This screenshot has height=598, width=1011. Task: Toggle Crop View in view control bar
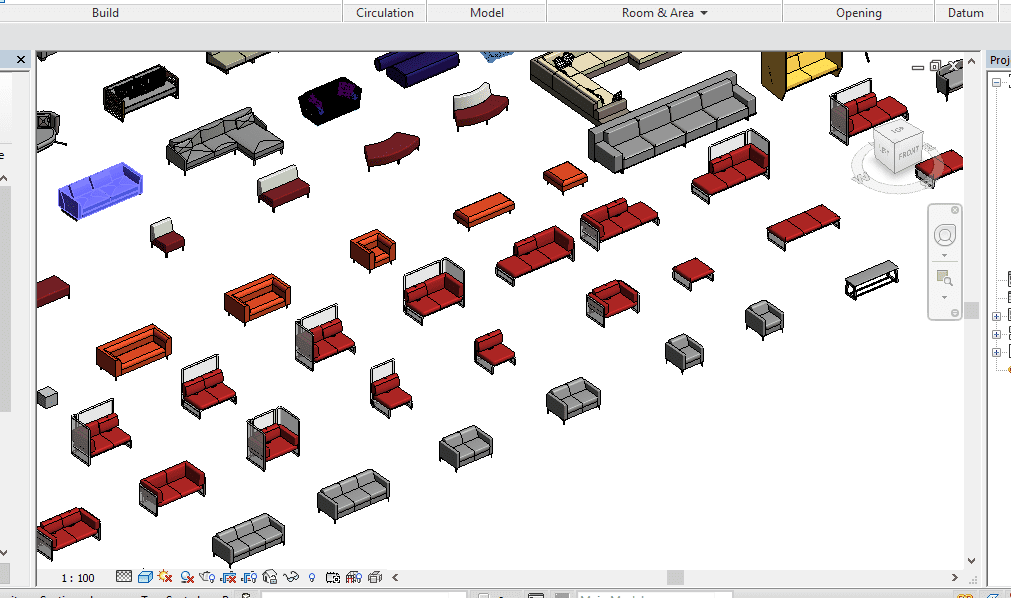pos(229,577)
